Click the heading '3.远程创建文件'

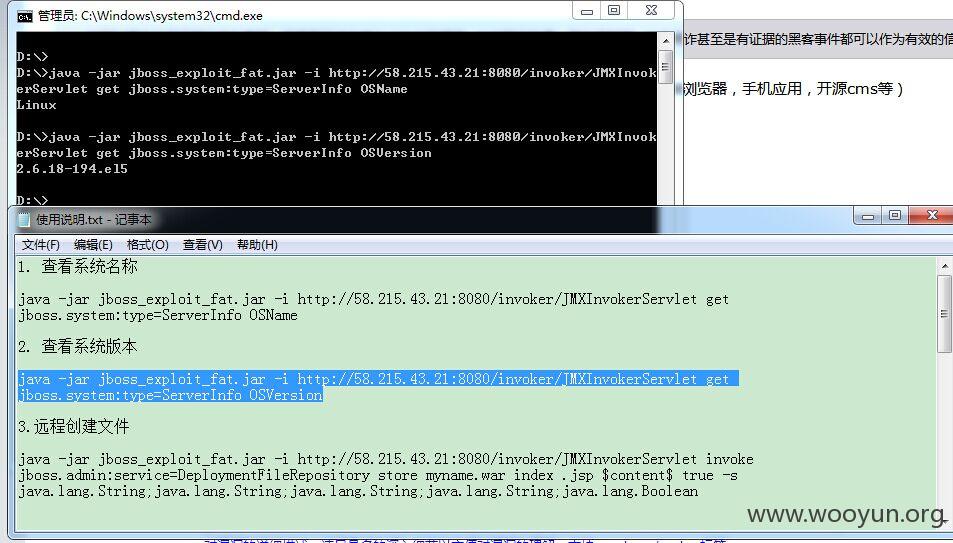[74, 427]
